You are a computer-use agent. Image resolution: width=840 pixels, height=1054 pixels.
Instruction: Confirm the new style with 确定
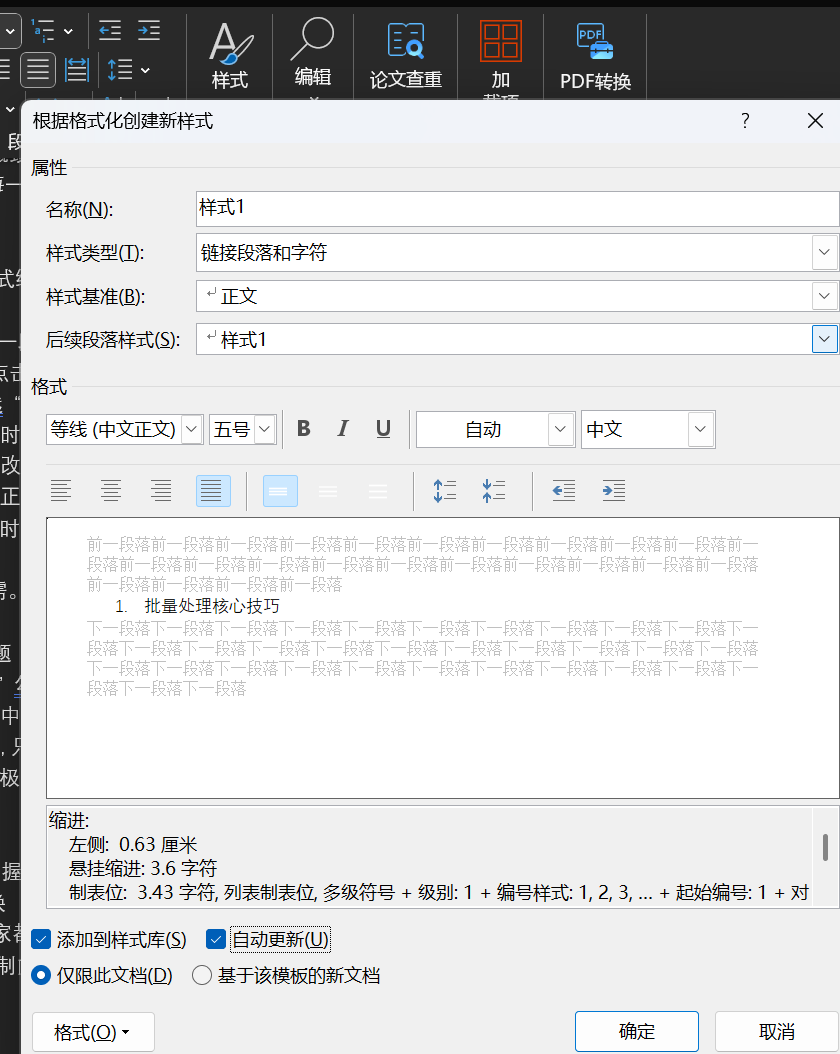636,1031
